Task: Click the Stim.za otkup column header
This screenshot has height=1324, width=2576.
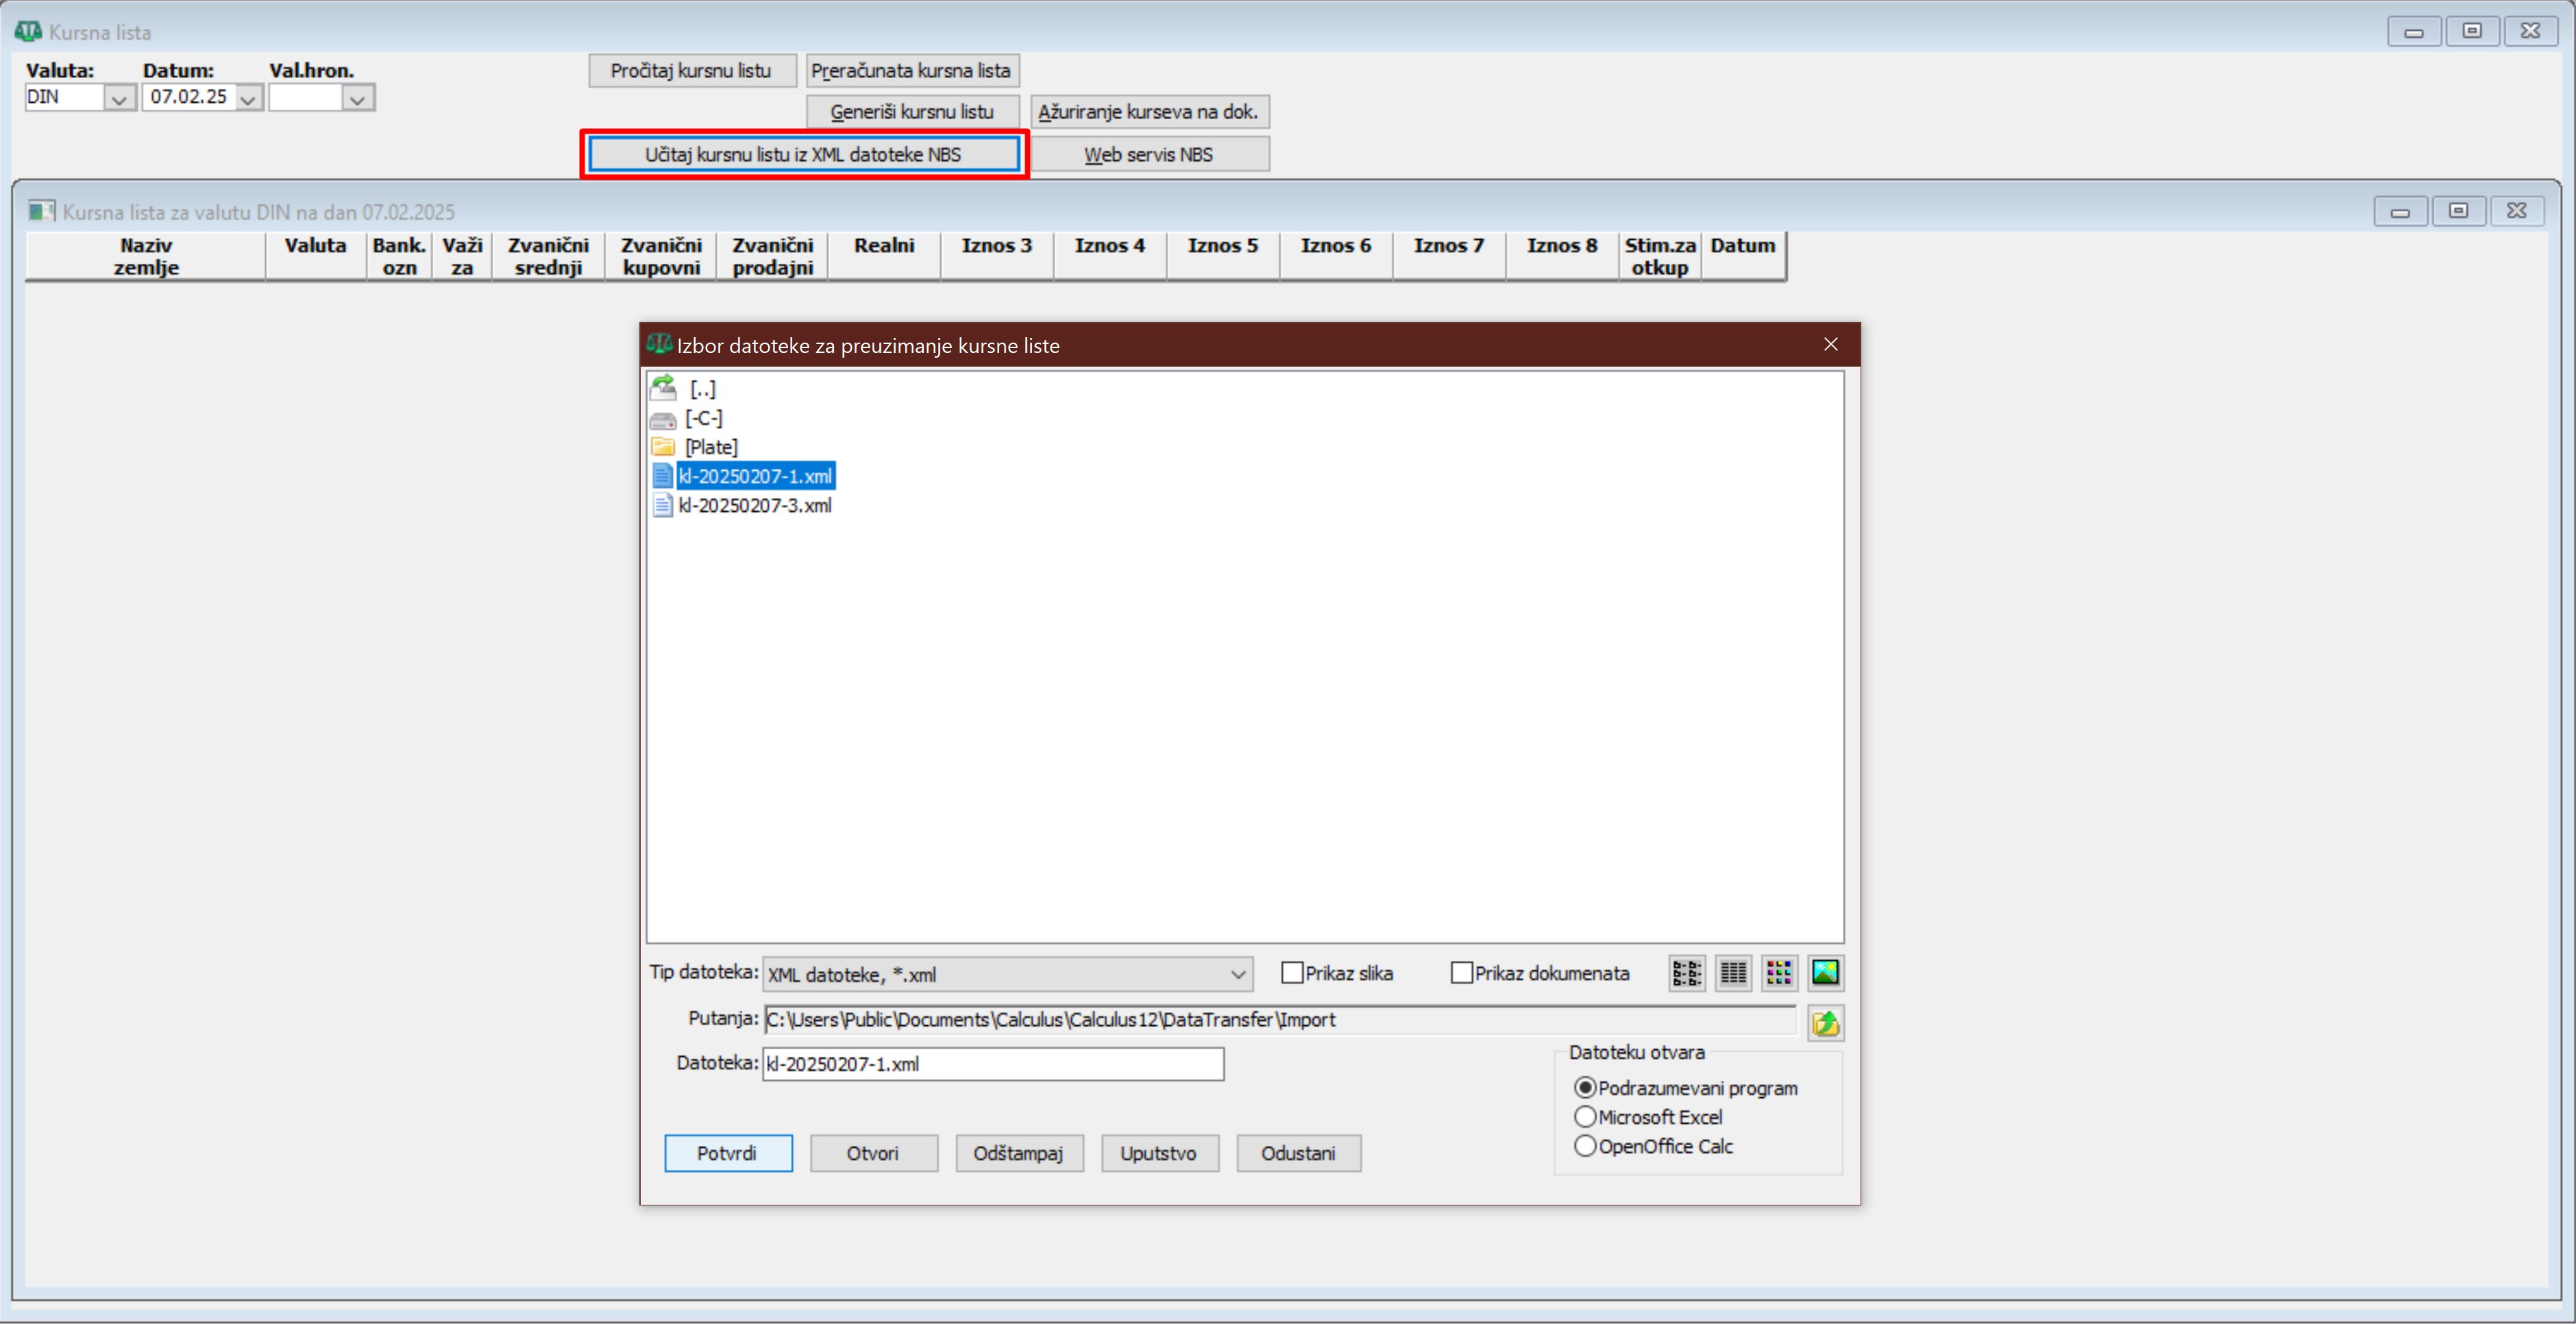Action: point(1660,256)
